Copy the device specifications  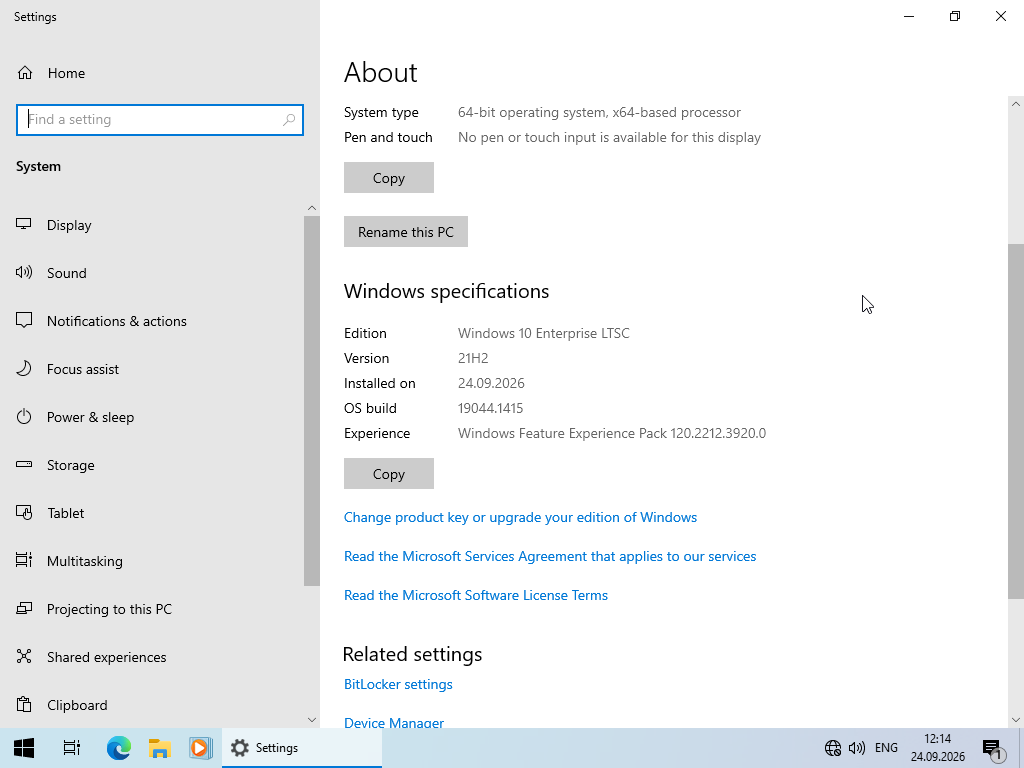389,178
